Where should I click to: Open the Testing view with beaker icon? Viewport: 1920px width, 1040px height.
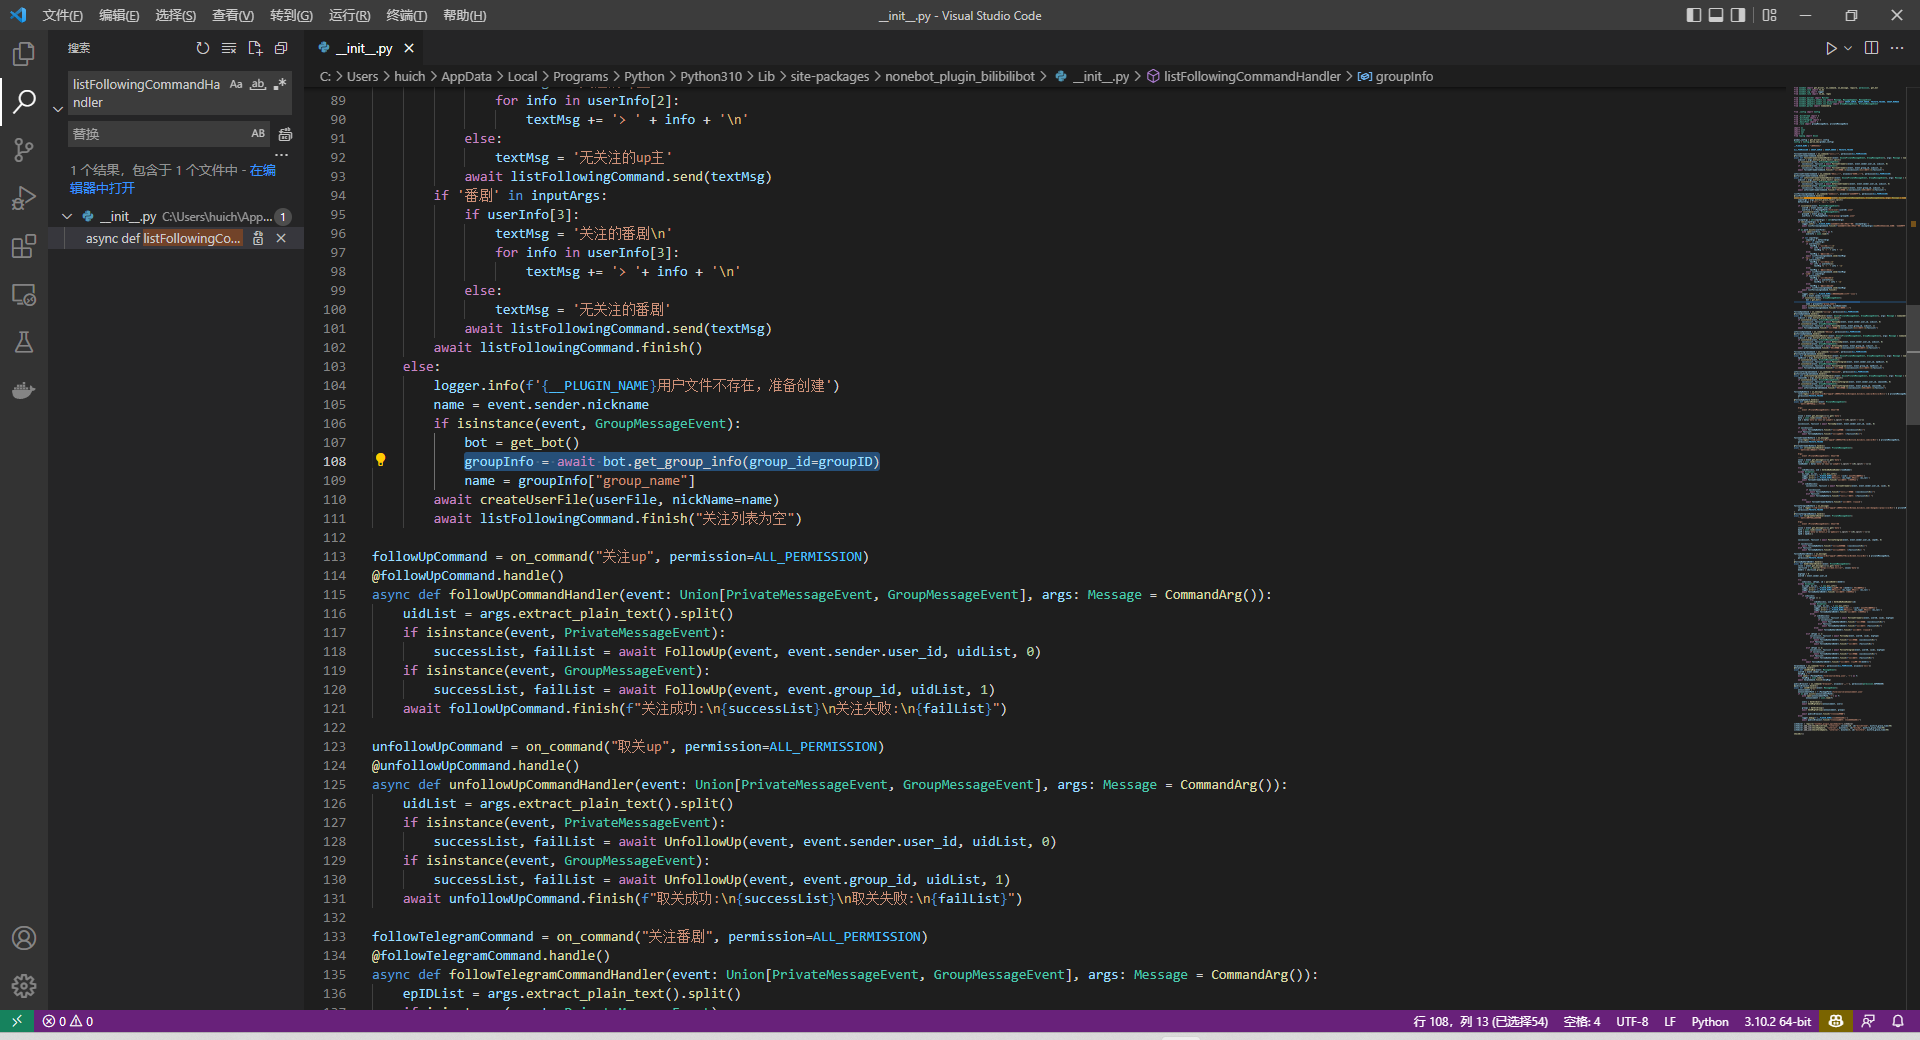[23, 342]
